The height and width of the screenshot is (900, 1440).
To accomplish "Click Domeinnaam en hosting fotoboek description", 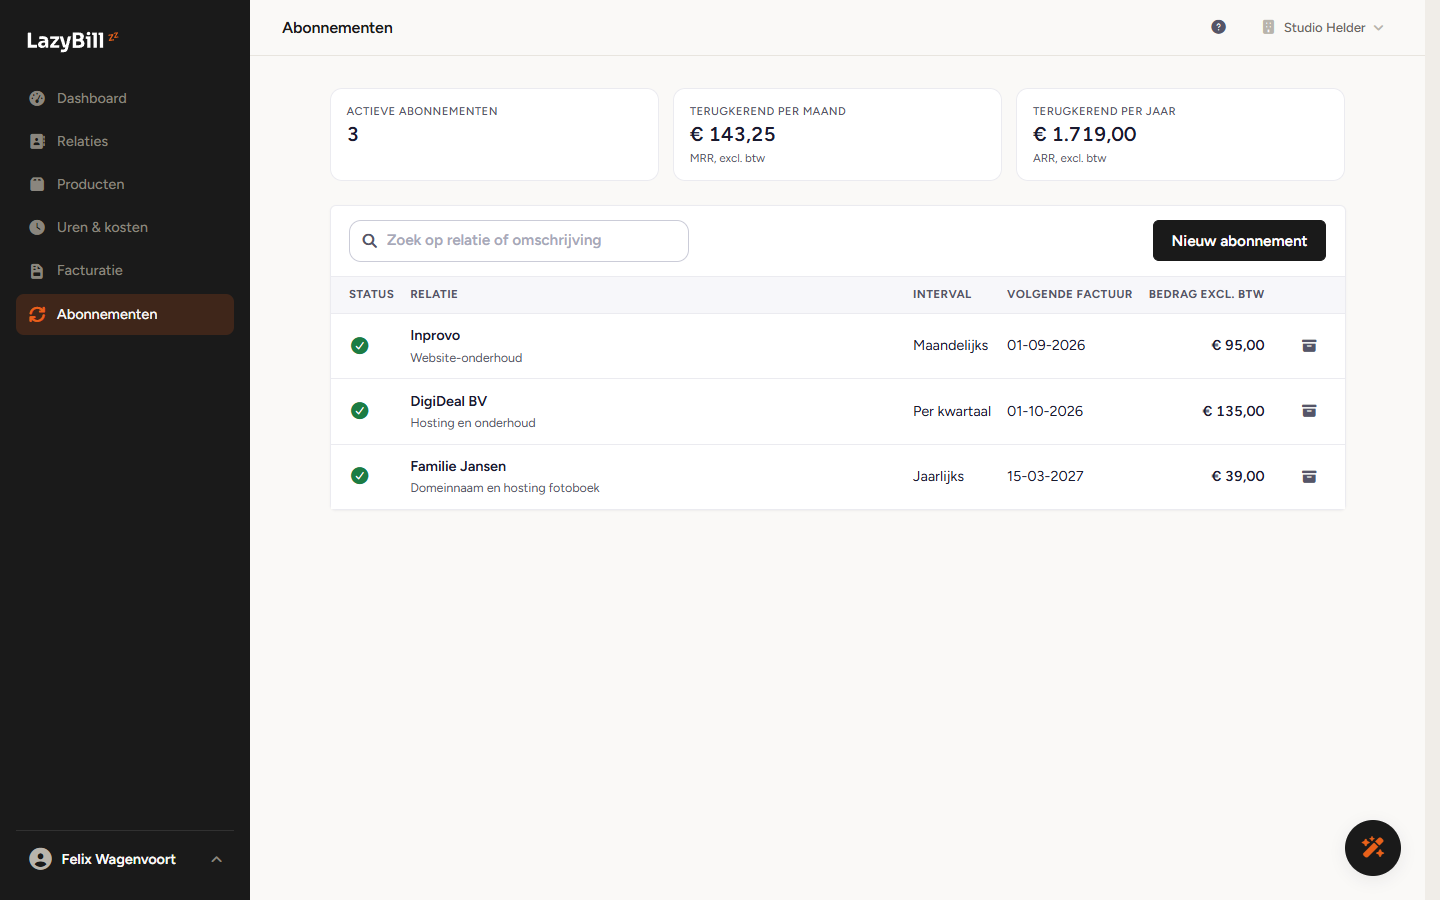I will 505,488.
